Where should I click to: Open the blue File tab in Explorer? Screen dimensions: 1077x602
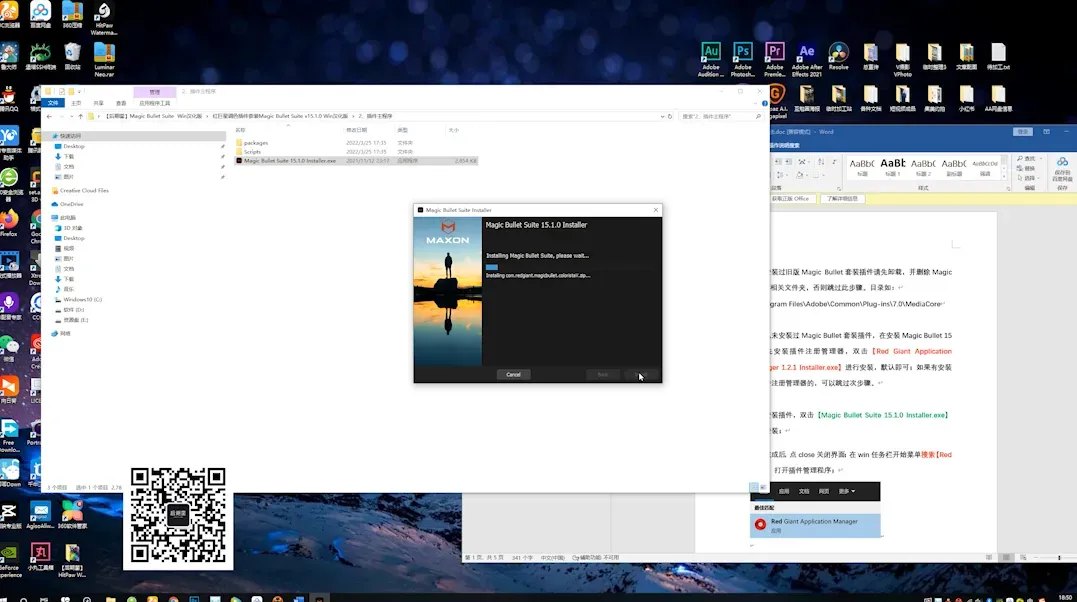(x=51, y=103)
